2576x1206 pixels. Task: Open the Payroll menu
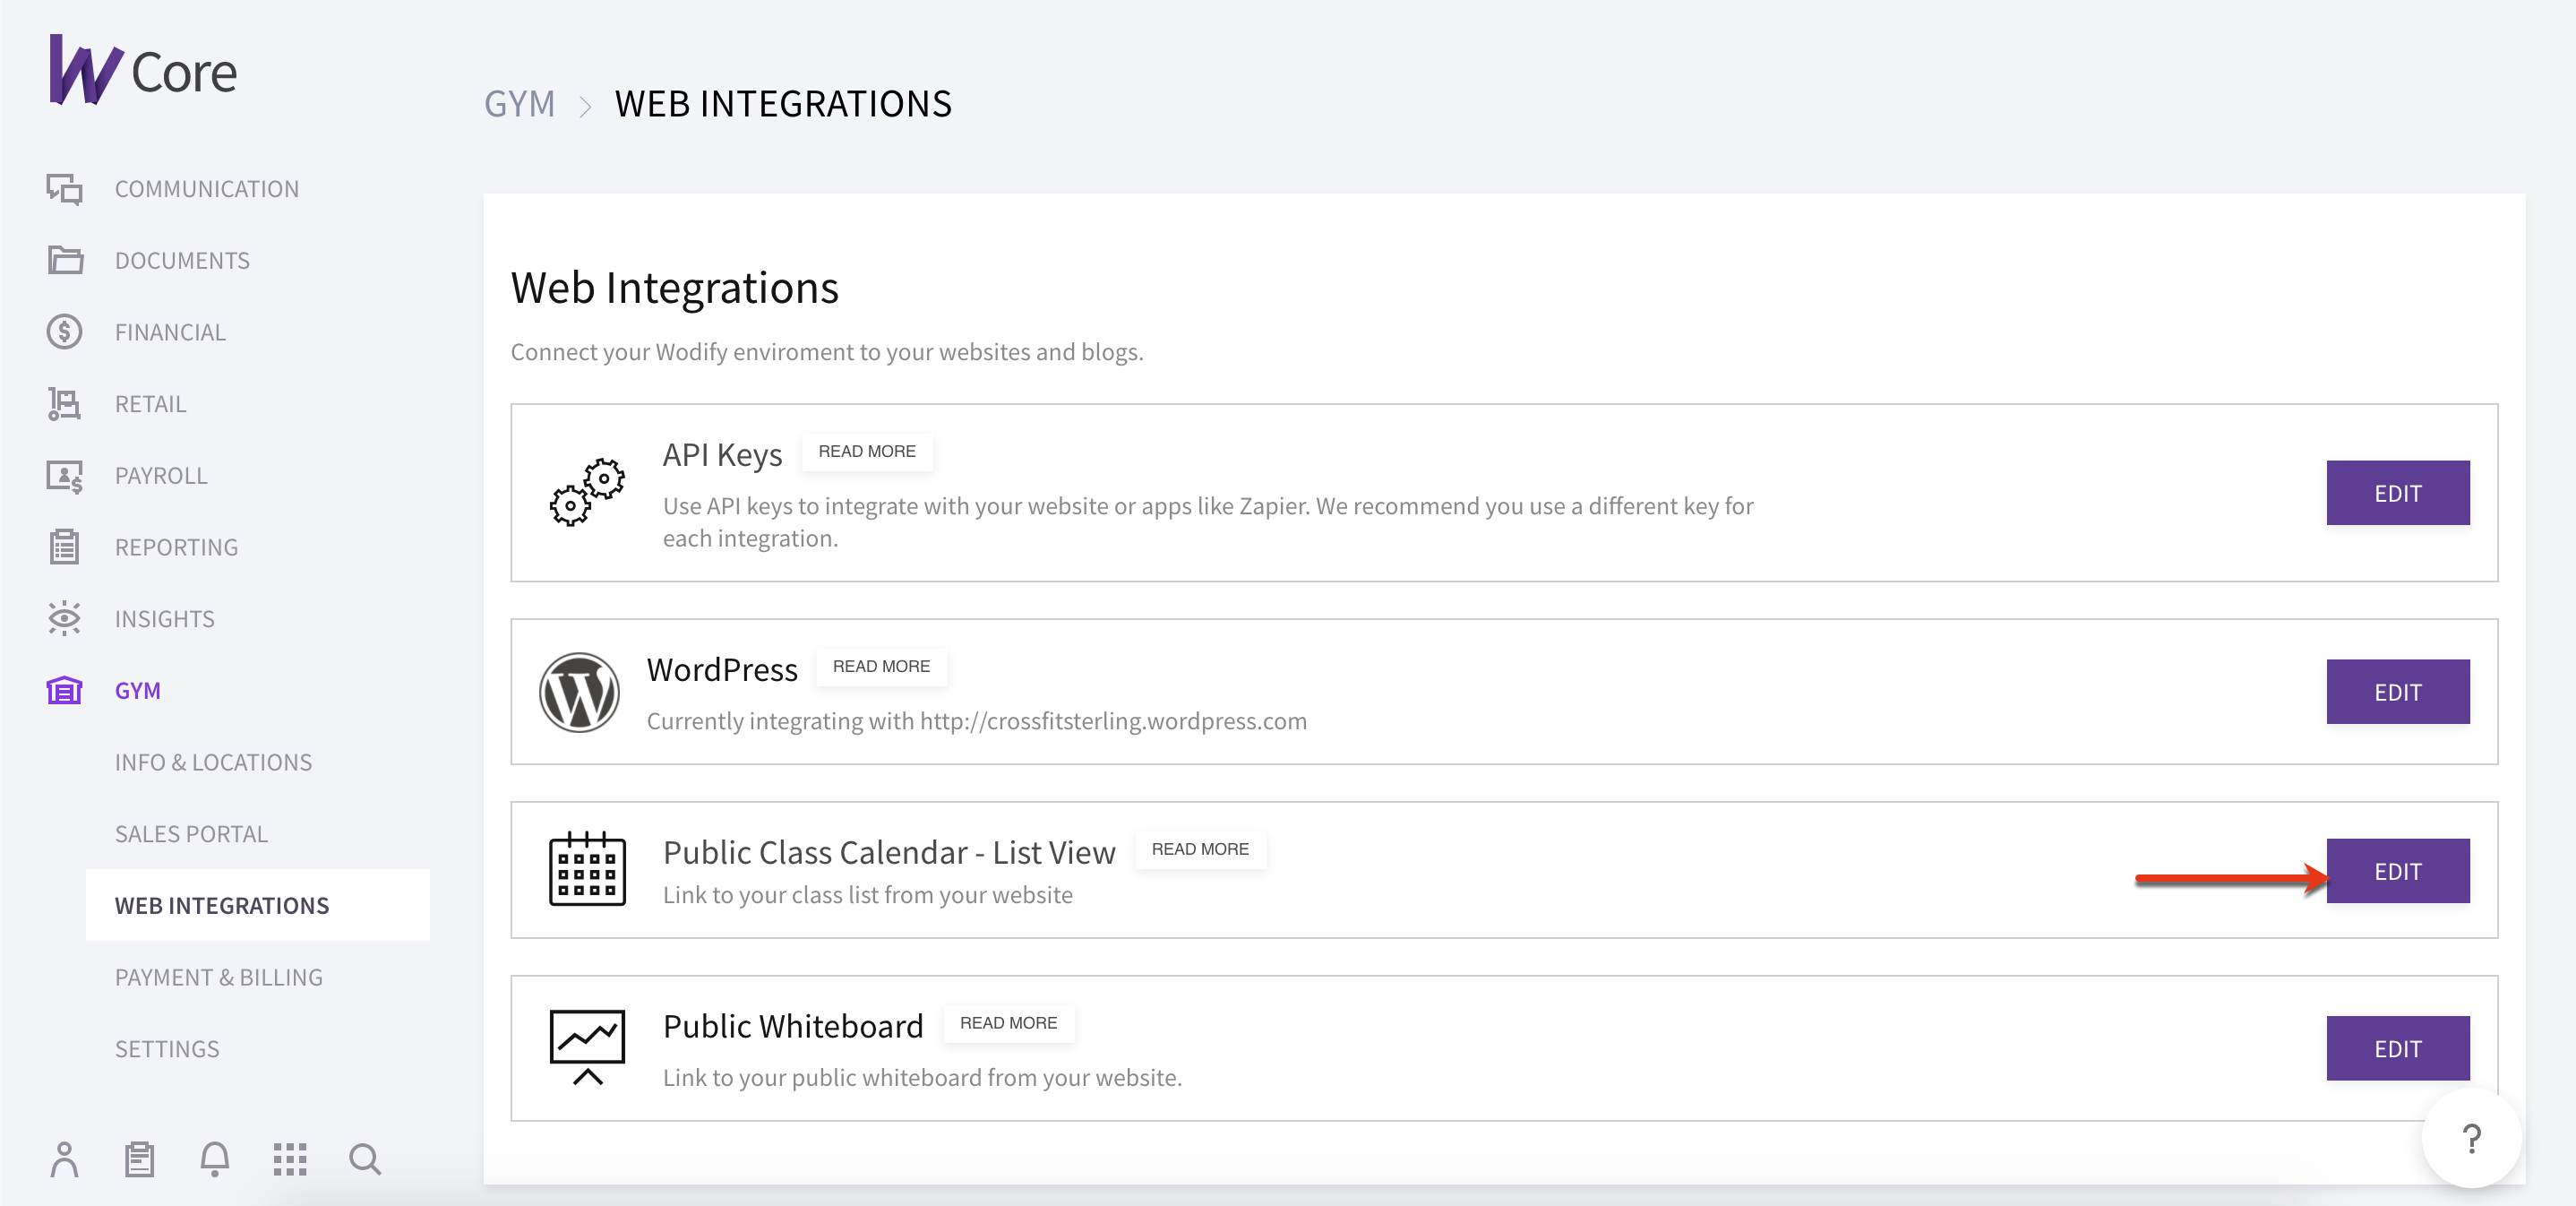[x=161, y=476]
